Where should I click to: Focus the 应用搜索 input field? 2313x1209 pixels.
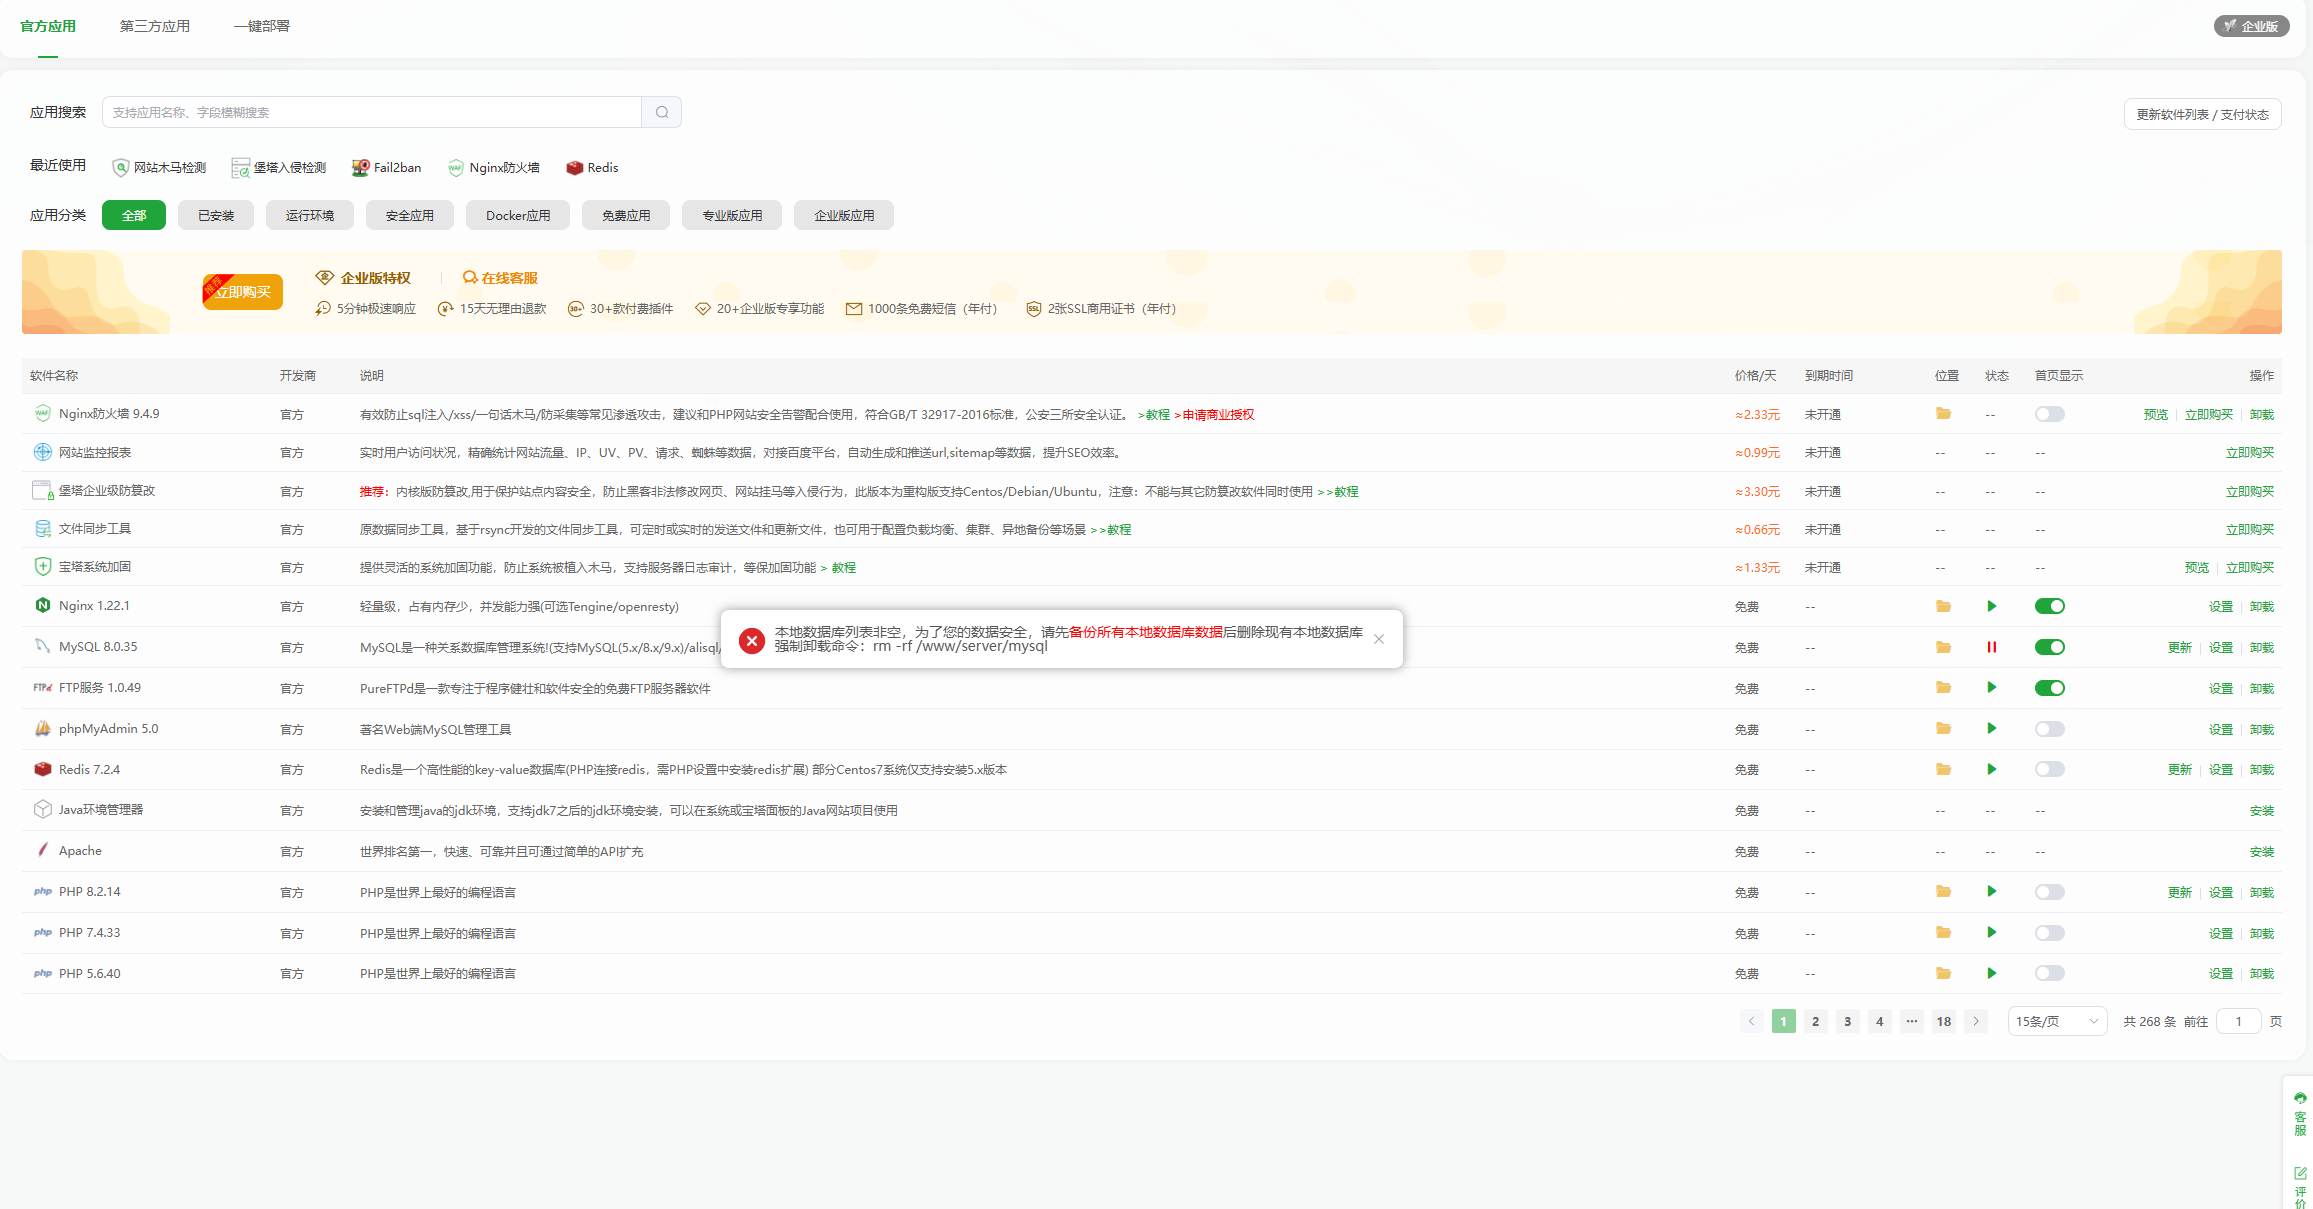[x=372, y=112]
